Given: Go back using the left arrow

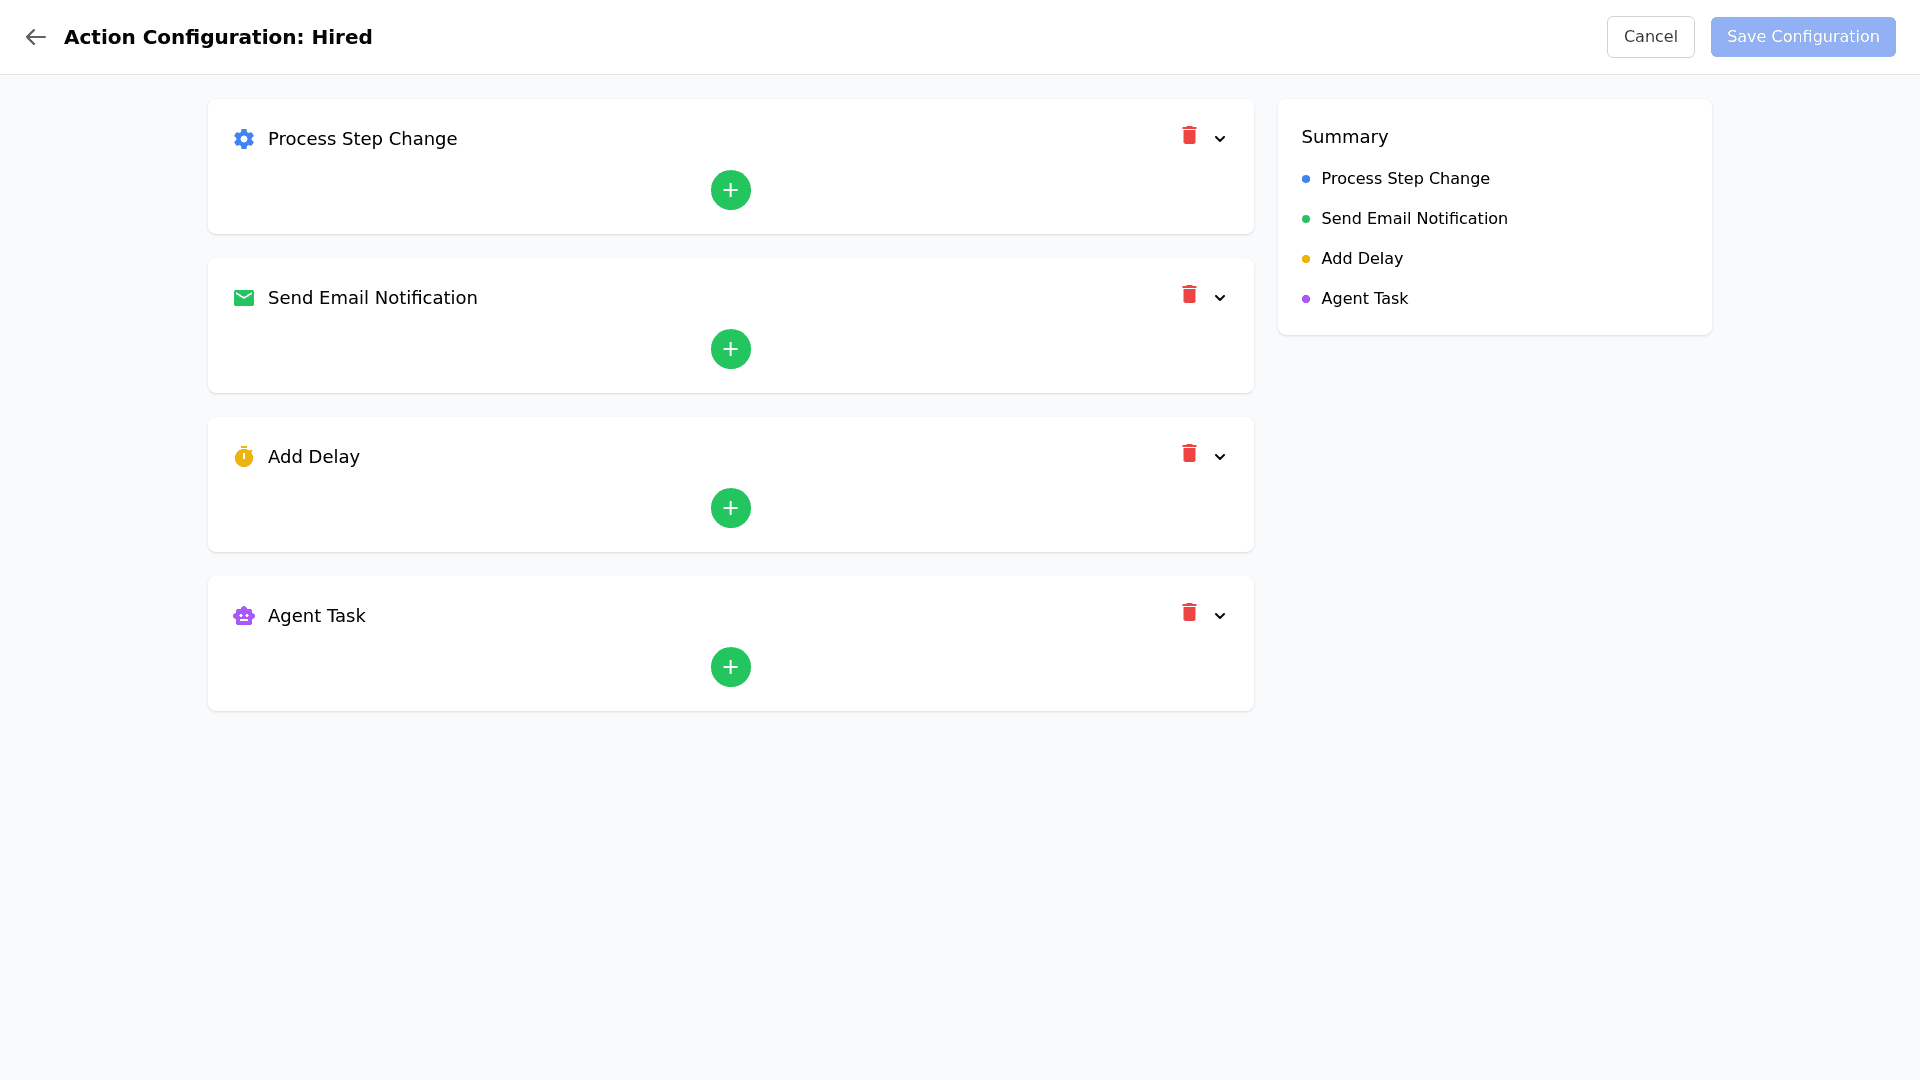Looking at the screenshot, I should pos(36,37).
